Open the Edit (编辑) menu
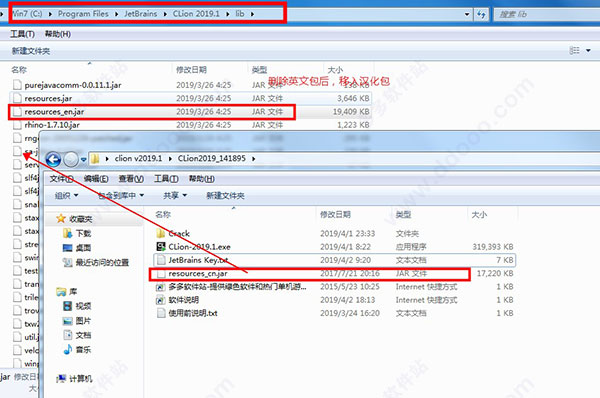The height and width of the screenshot is (398, 600). pyautogui.click(x=96, y=179)
